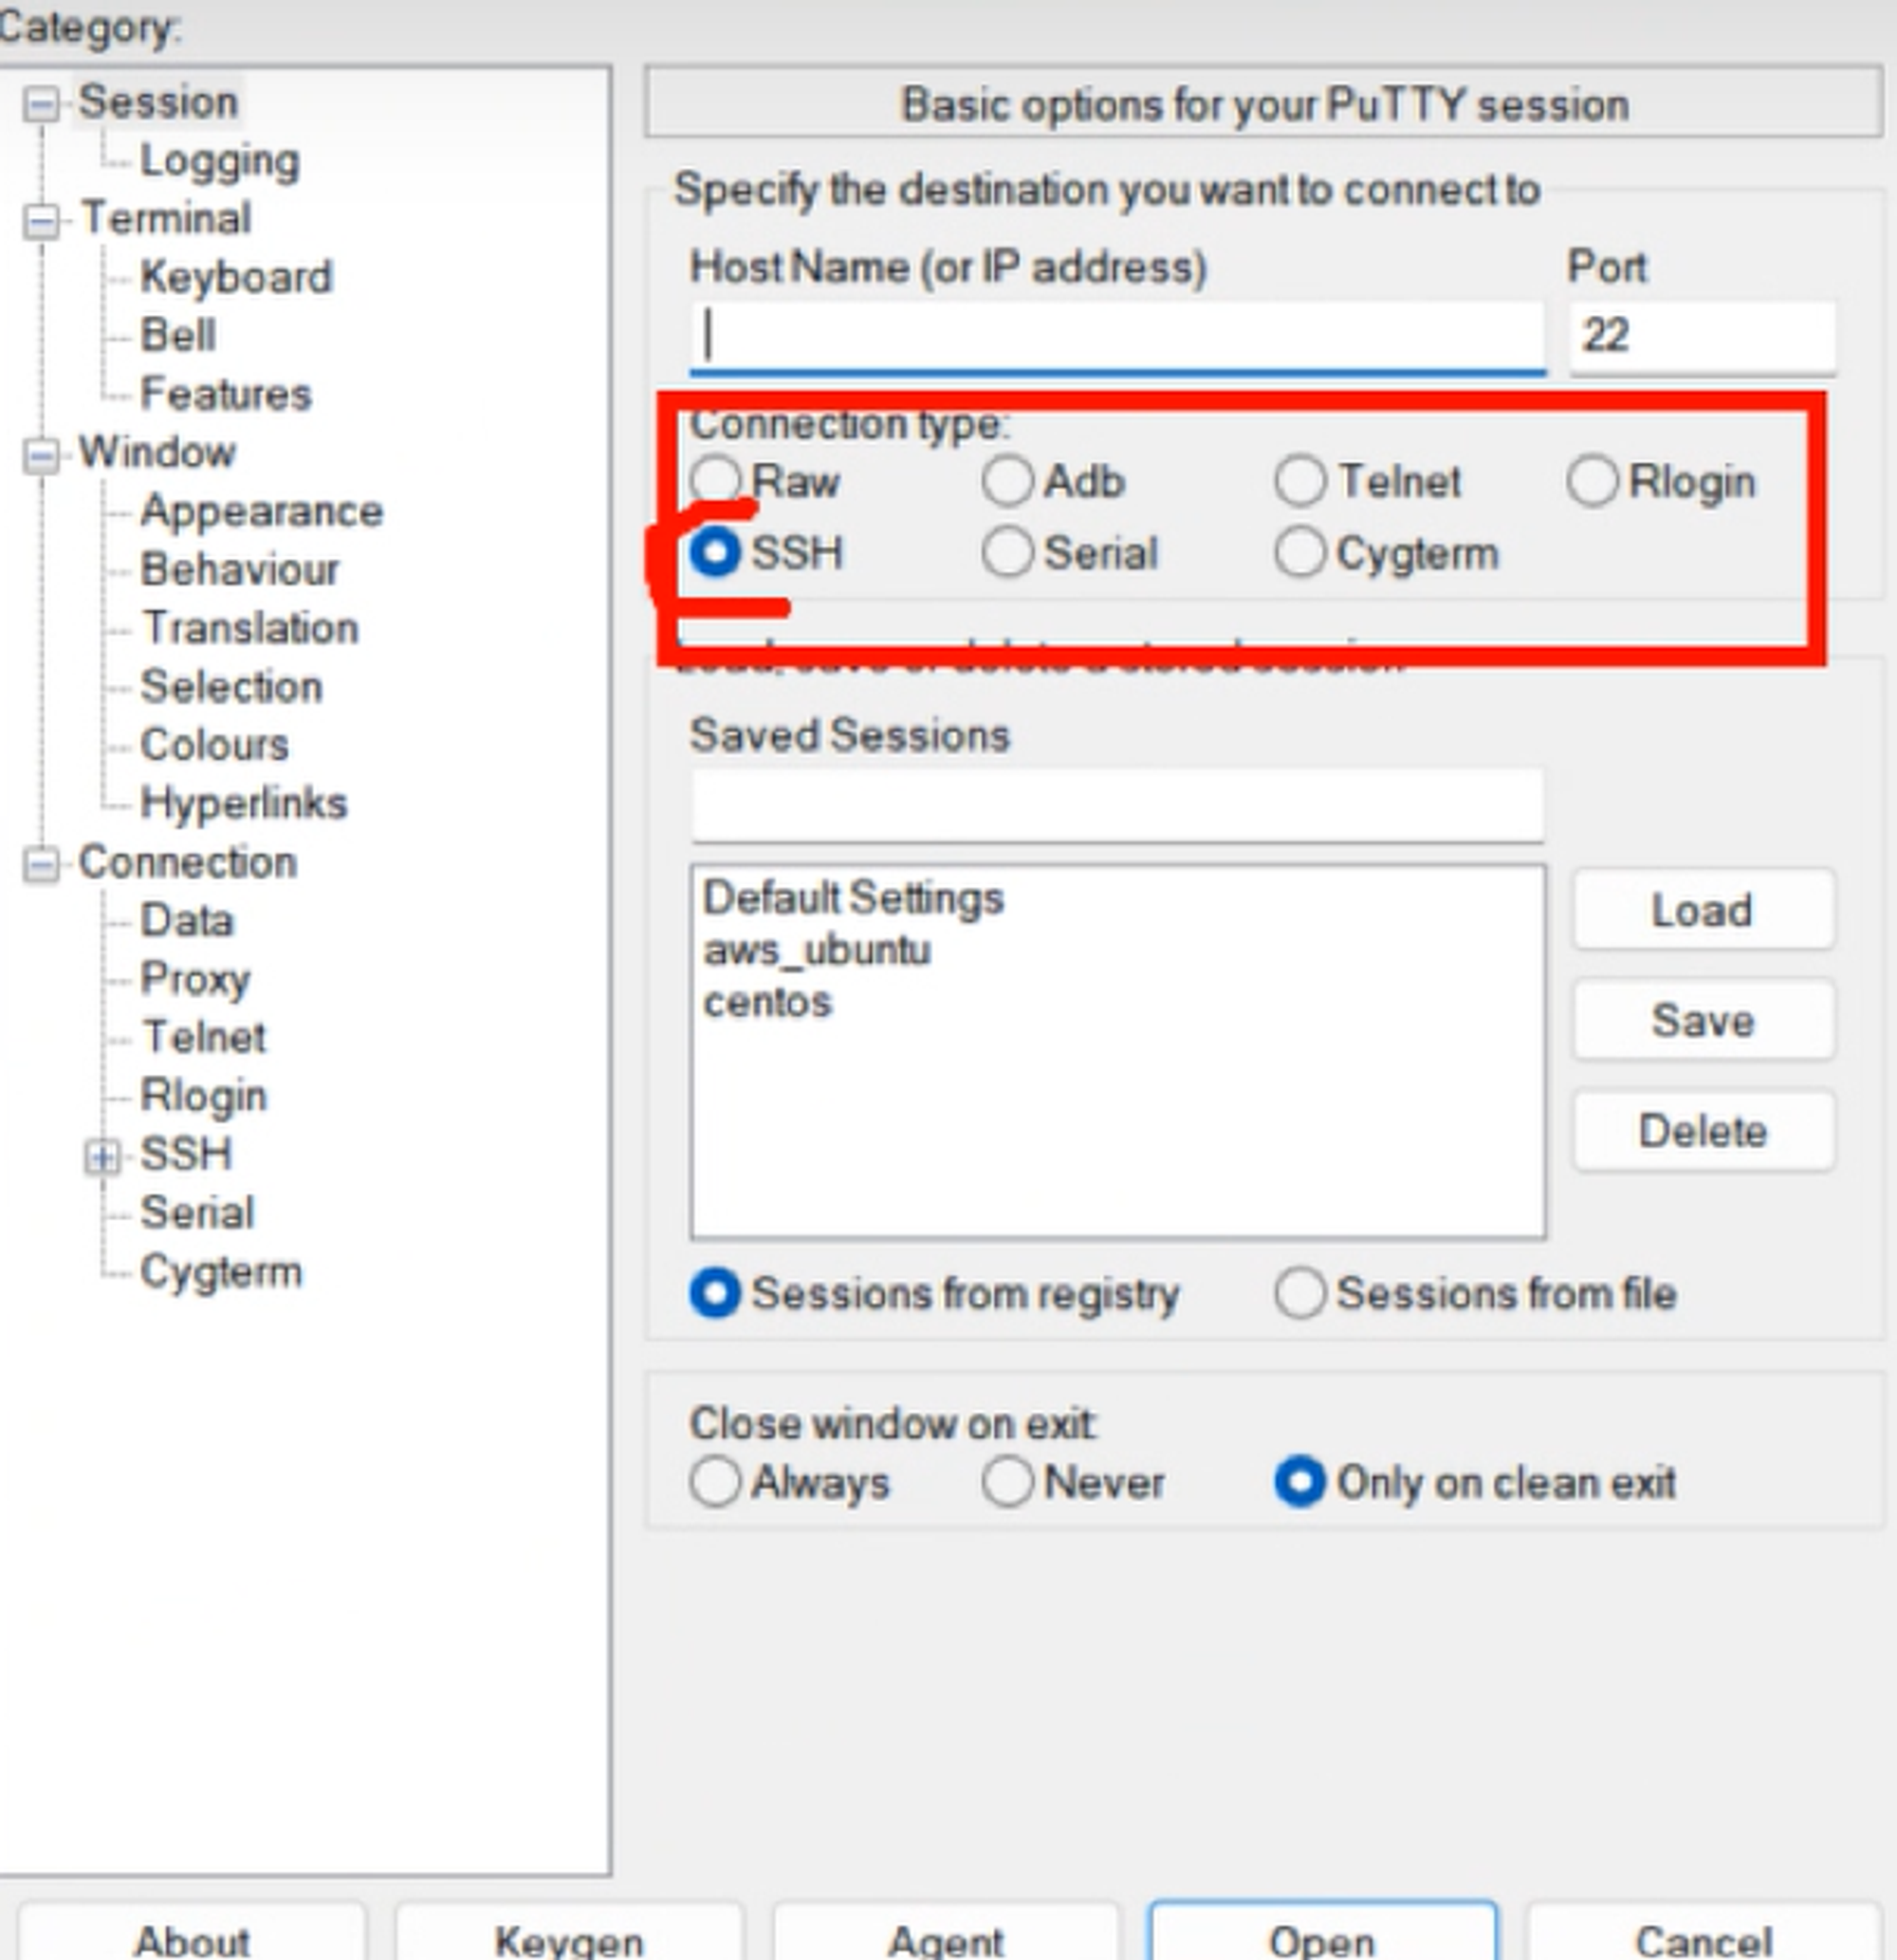Expand the SSH subtree node
Viewport: 1897px width, 1960px height.
(101, 1157)
